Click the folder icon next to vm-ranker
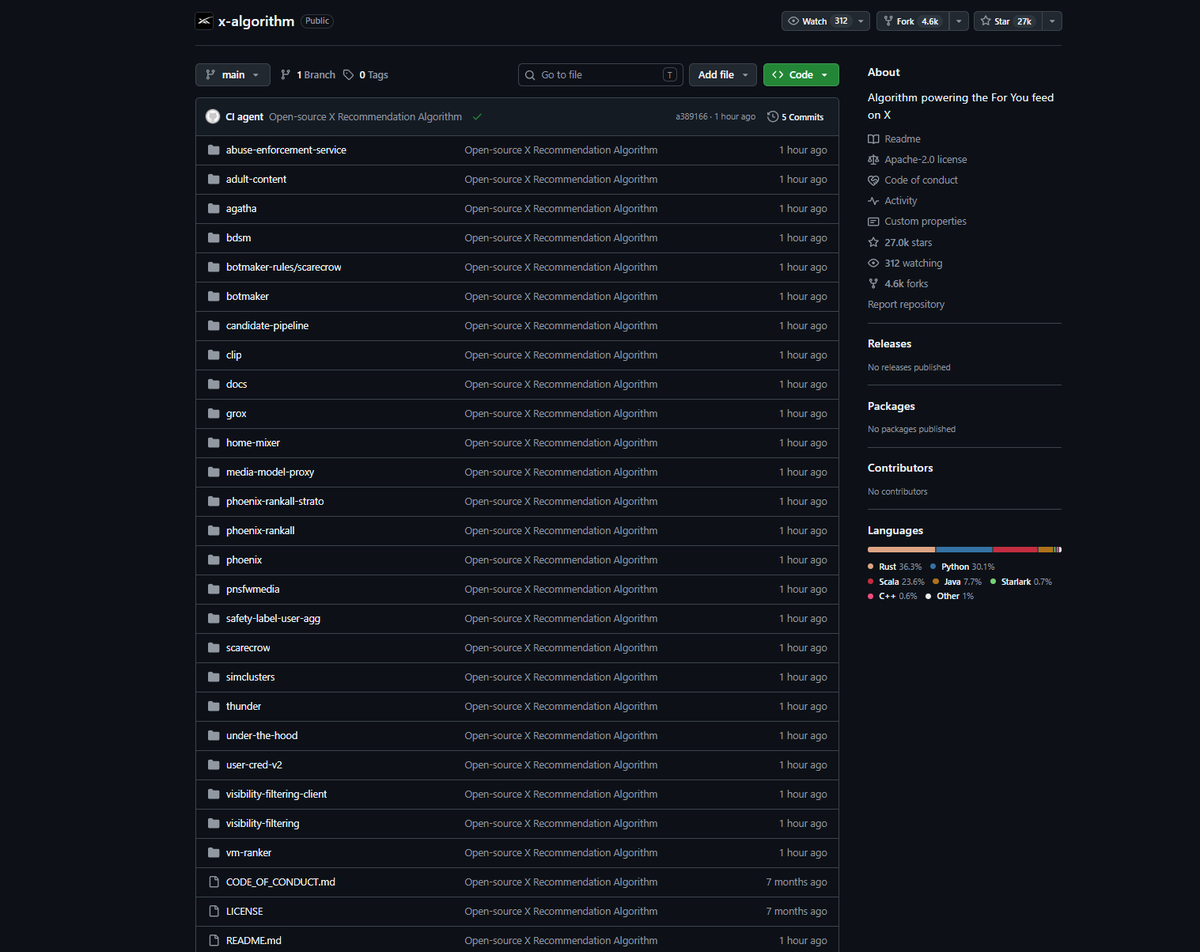This screenshot has width=1200, height=952. (x=213, y=853)
